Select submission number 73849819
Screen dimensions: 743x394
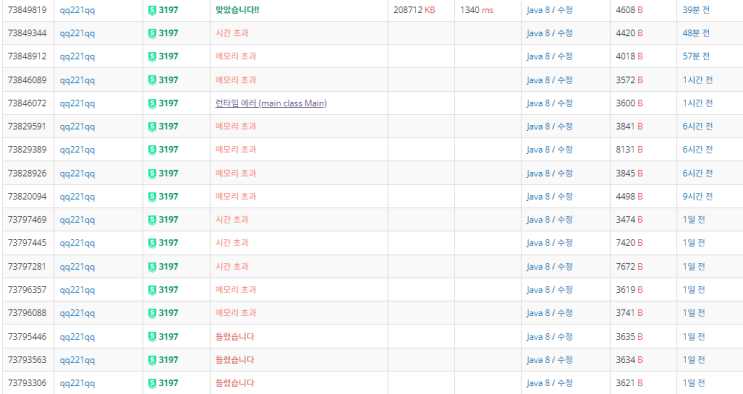(x=27, y=10)
